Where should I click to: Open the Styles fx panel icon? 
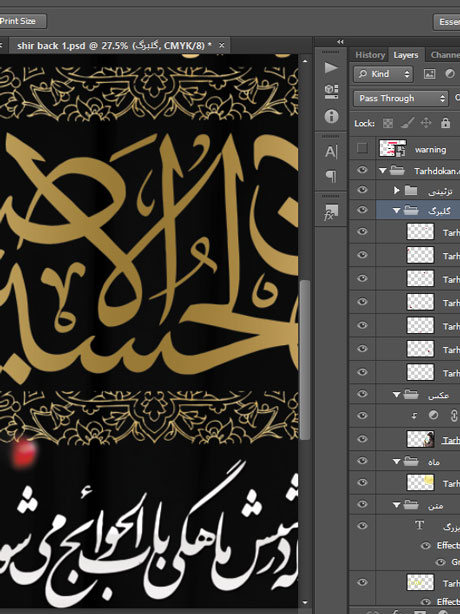[x=331, y=212]
